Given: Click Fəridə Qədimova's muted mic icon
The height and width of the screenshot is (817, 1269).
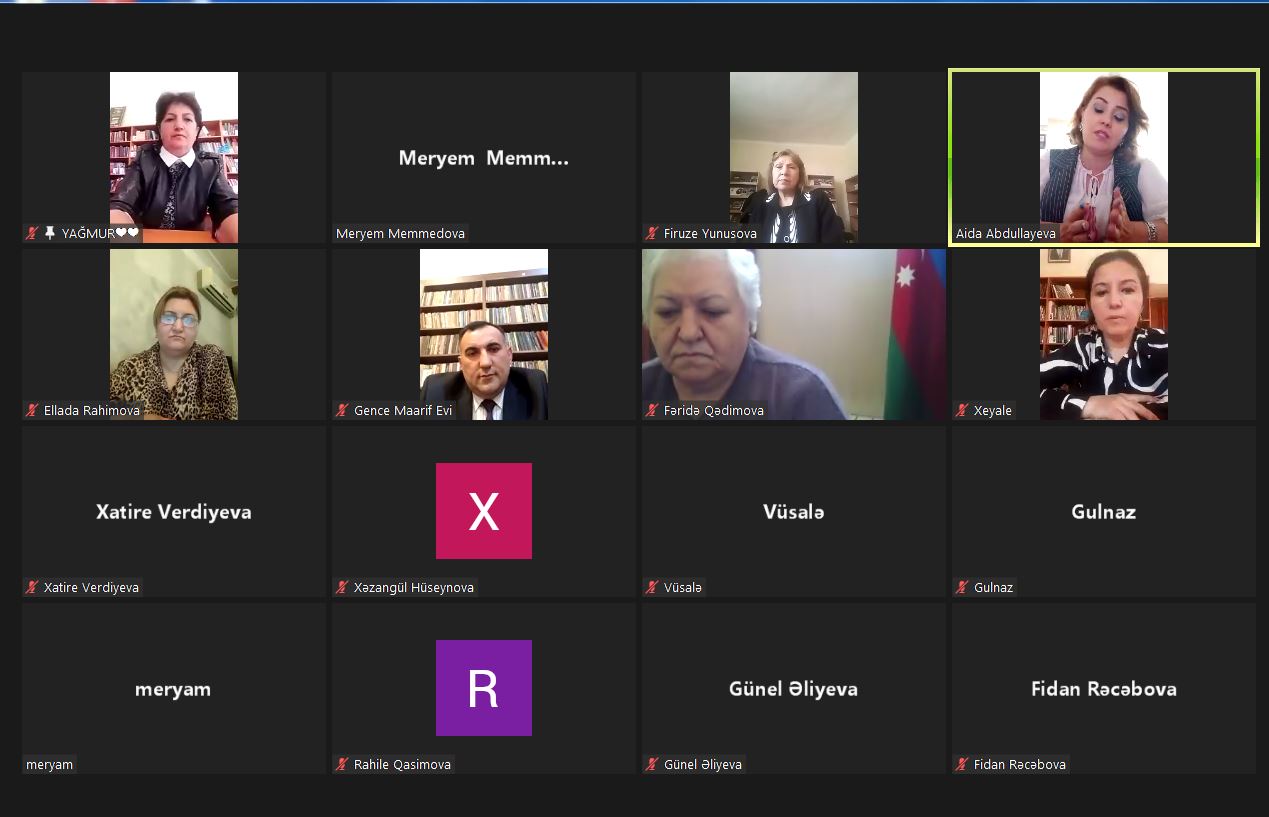Looking at the screenshot, I should coord(652,411).
